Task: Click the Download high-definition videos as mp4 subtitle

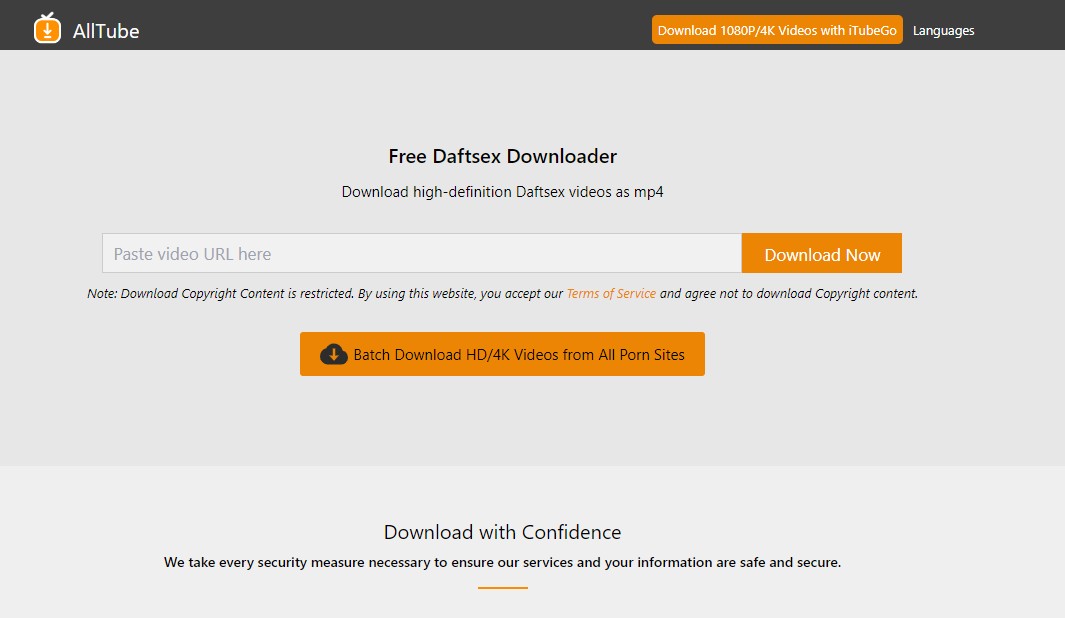Action: pos(503,192)
